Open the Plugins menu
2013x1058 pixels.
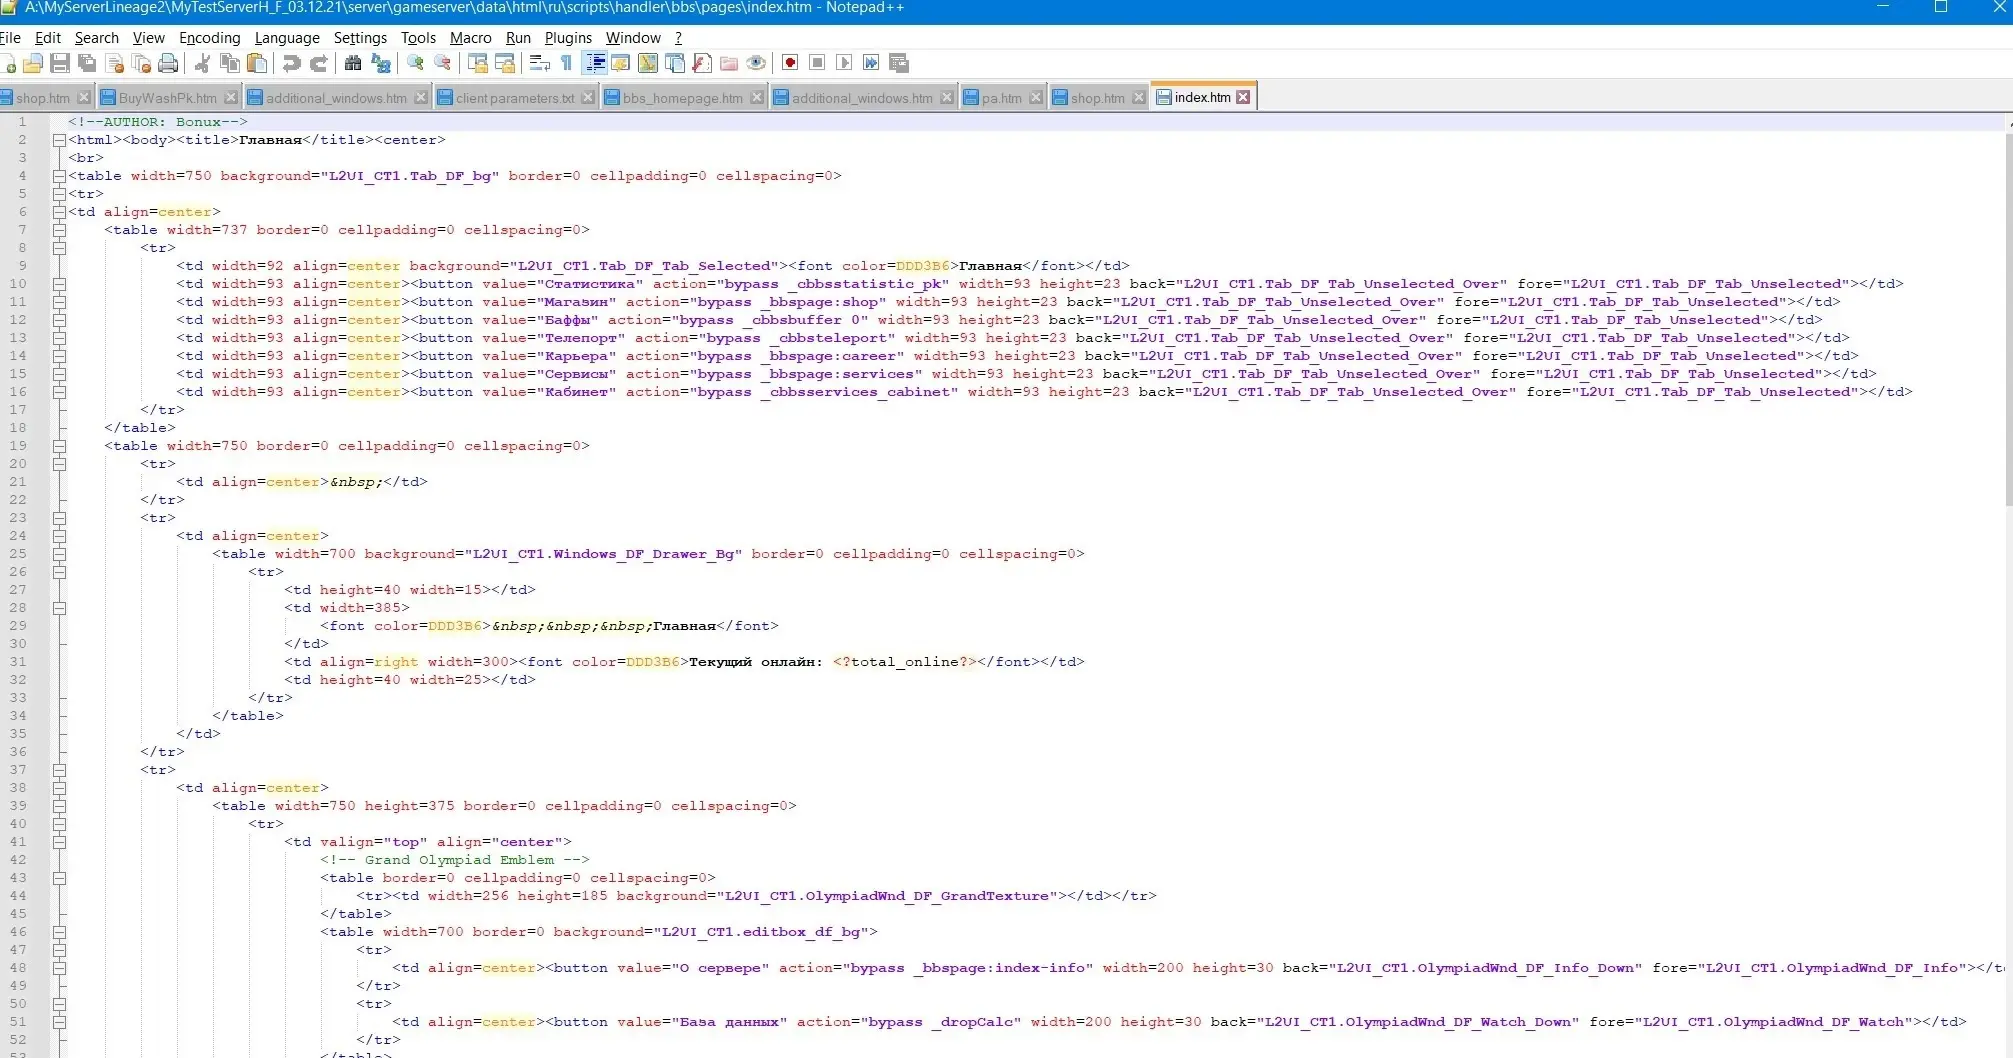(x=568, y=38)
